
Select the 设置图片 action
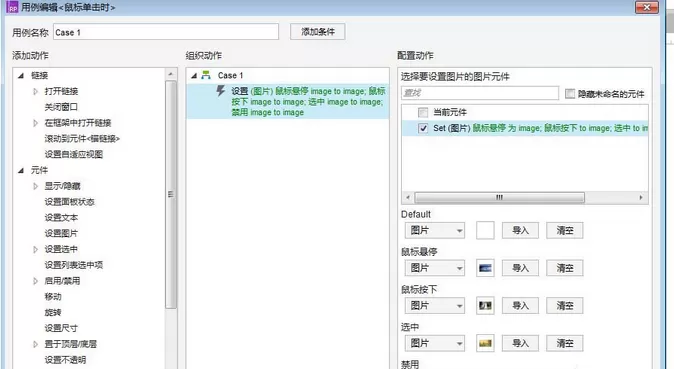61,234
